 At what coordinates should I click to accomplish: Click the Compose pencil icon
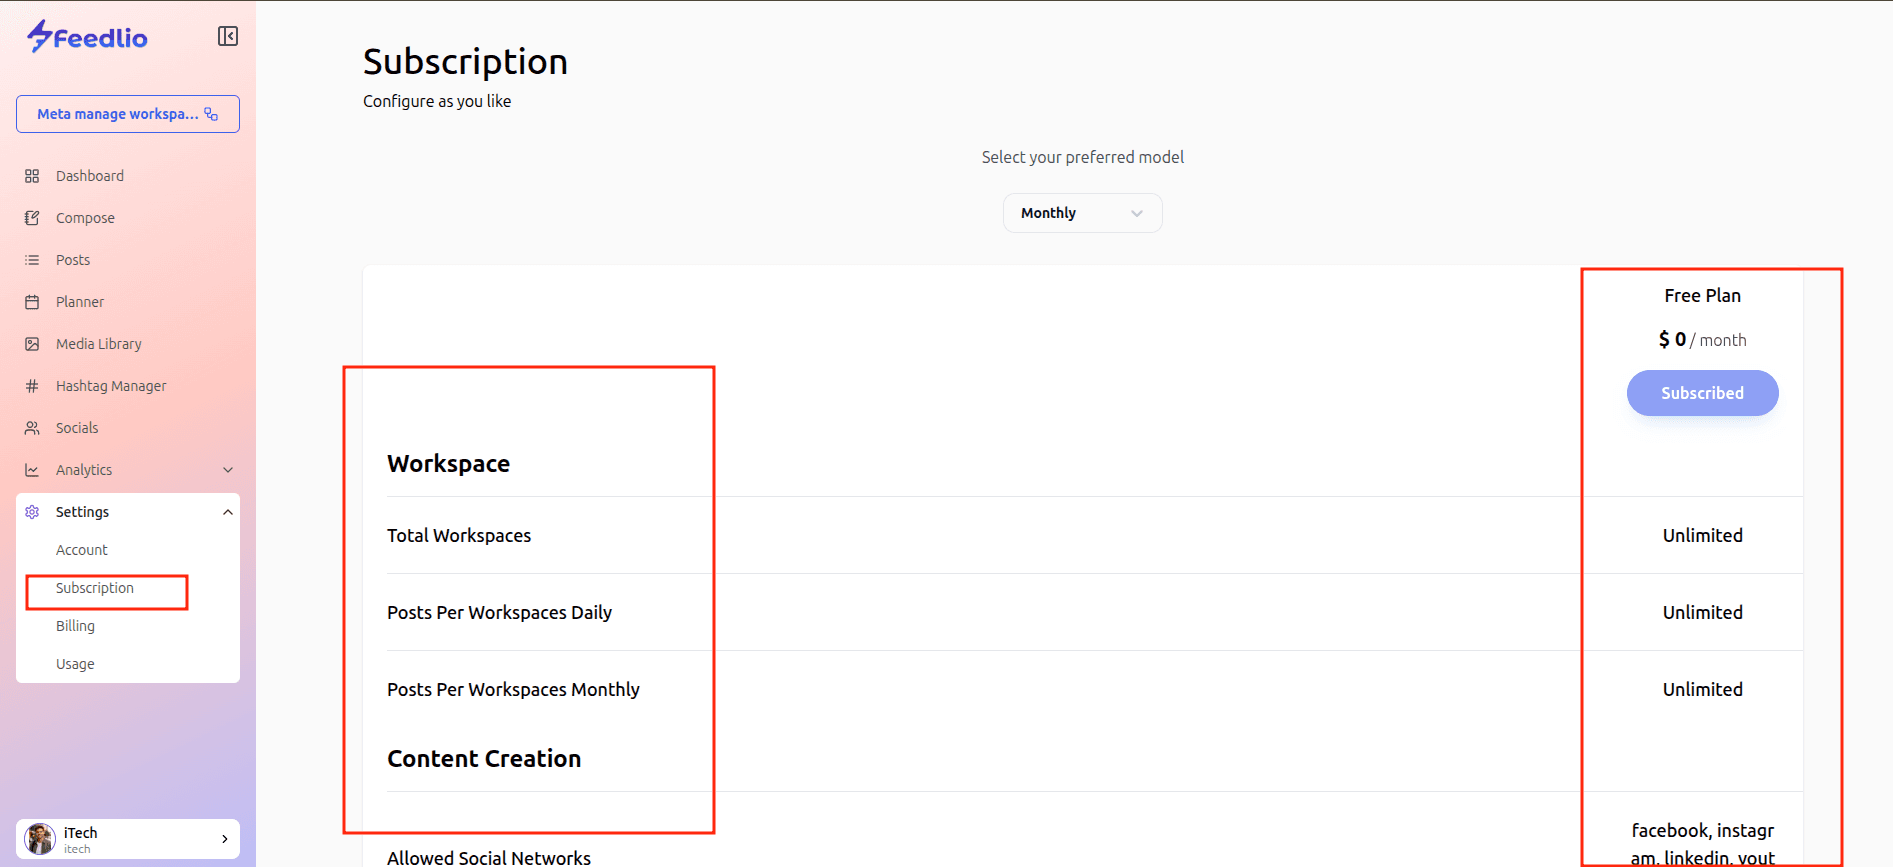click(32, 218)
